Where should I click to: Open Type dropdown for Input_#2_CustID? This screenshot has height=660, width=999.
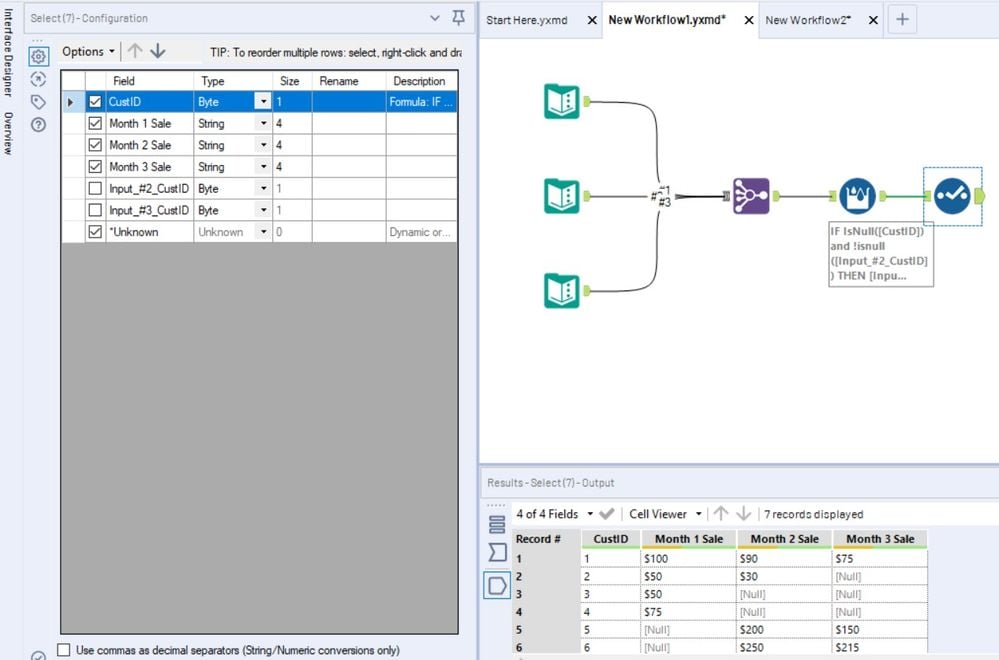(263, 189)
